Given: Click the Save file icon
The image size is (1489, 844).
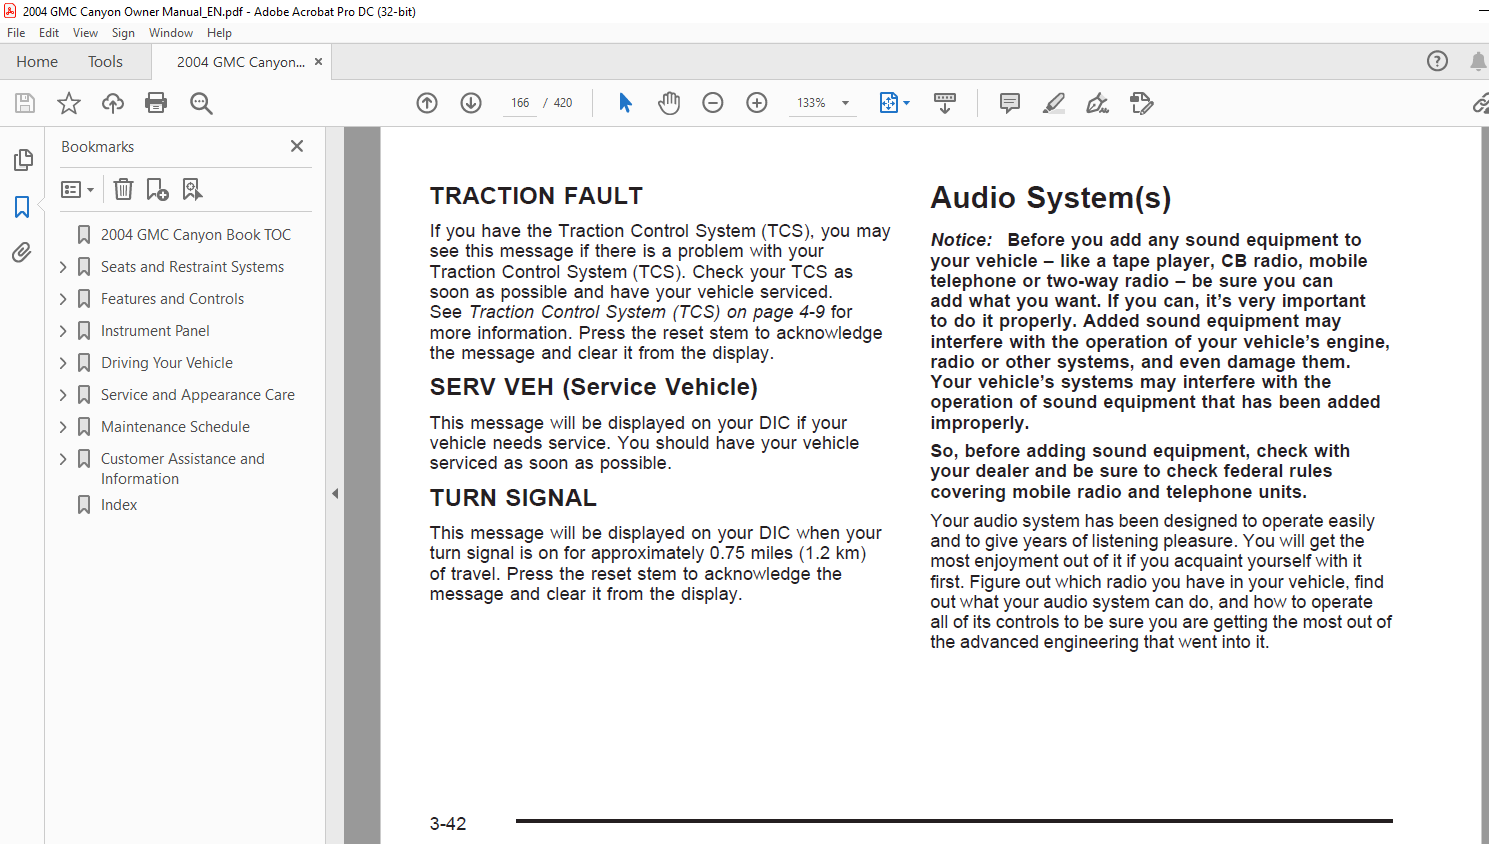Looking at the screenshot, I should 25,103.
